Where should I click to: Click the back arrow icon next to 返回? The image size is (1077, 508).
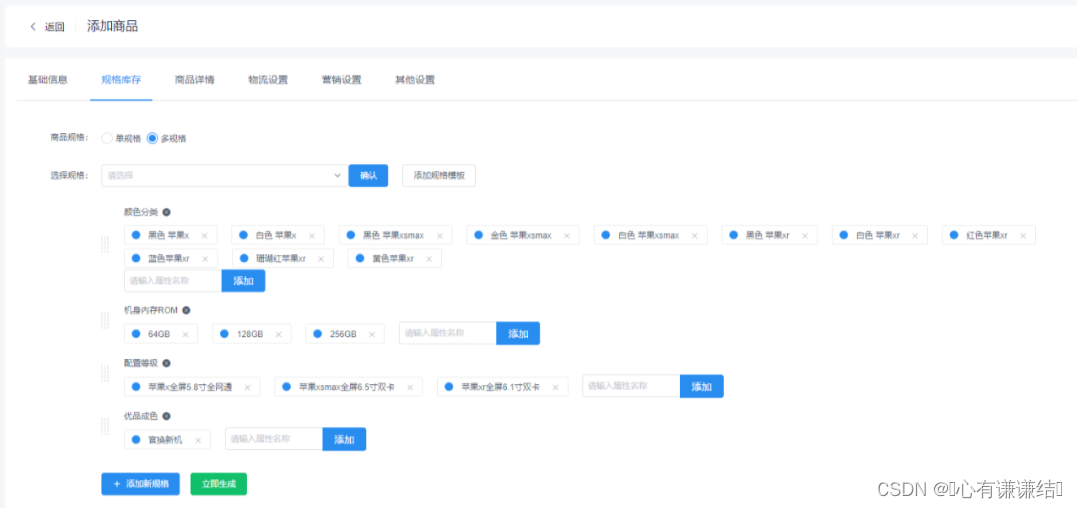point(33,27)
